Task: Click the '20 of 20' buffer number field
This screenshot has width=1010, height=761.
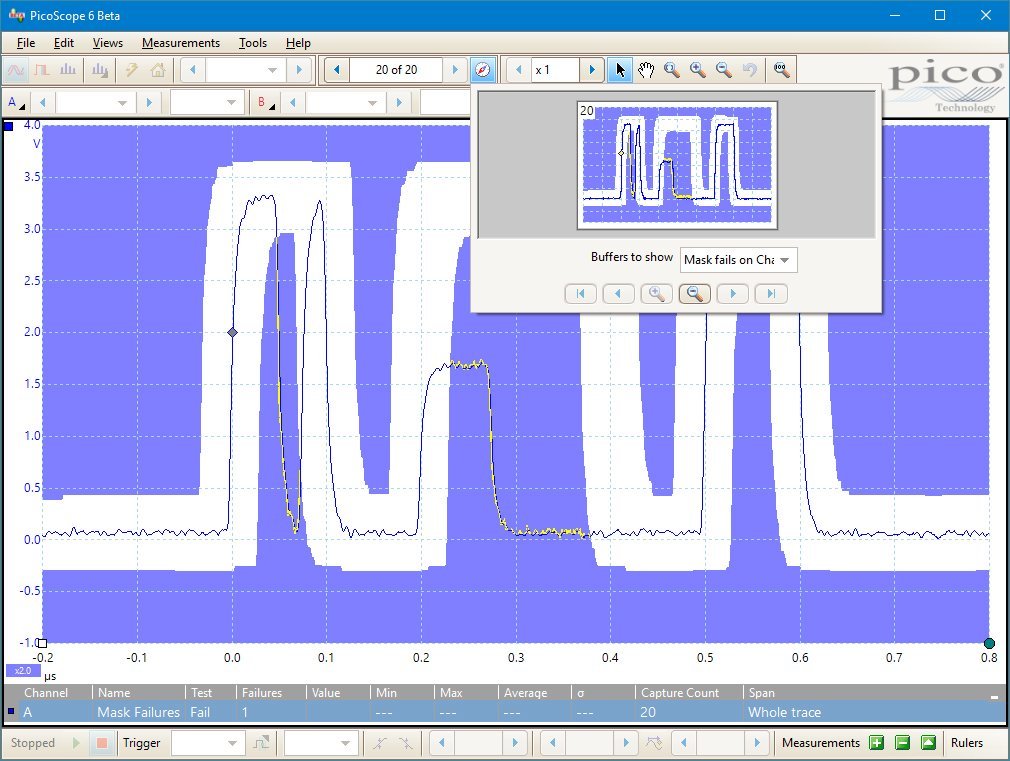Action: click(x=396, y=70)
